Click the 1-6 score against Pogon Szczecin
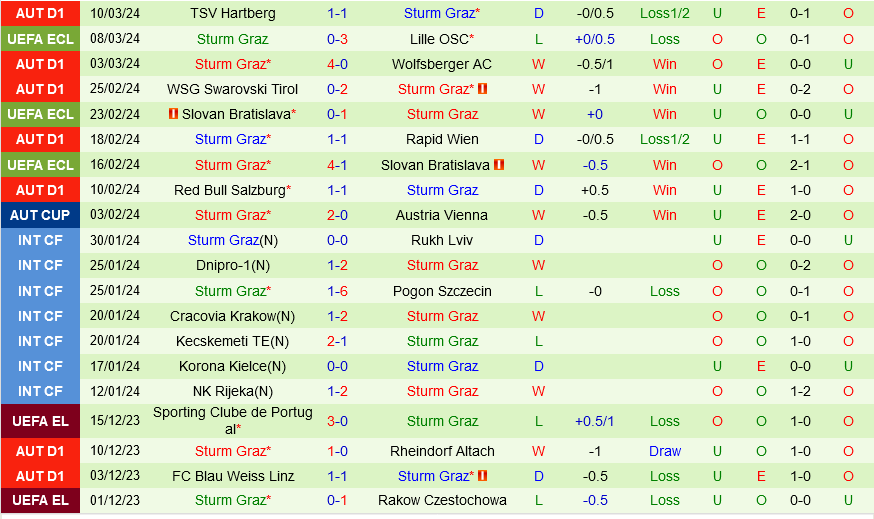Viewport: 874px width, 519px height. 337,291
